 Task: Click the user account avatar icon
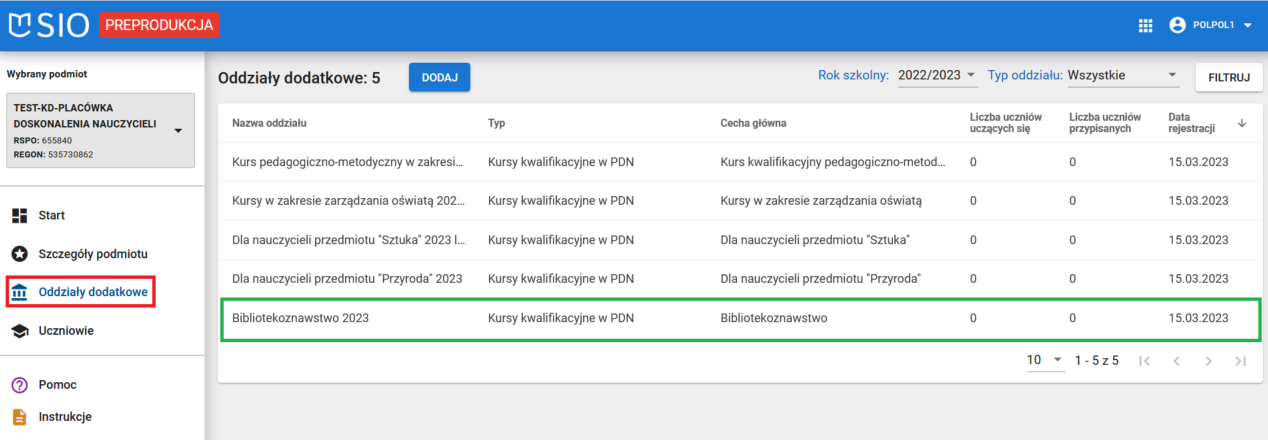(x=1177, y=25)
